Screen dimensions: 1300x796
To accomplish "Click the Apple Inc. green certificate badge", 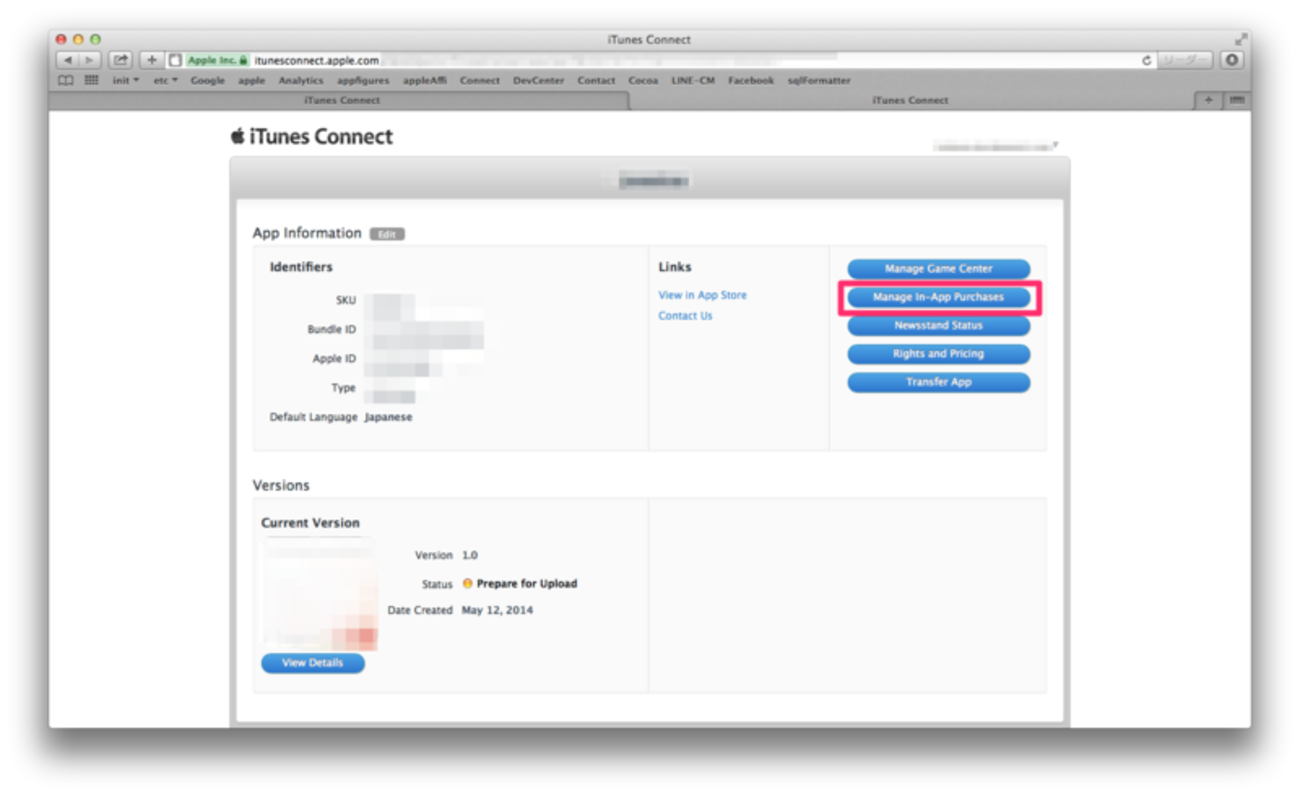I will pos(217,60).
